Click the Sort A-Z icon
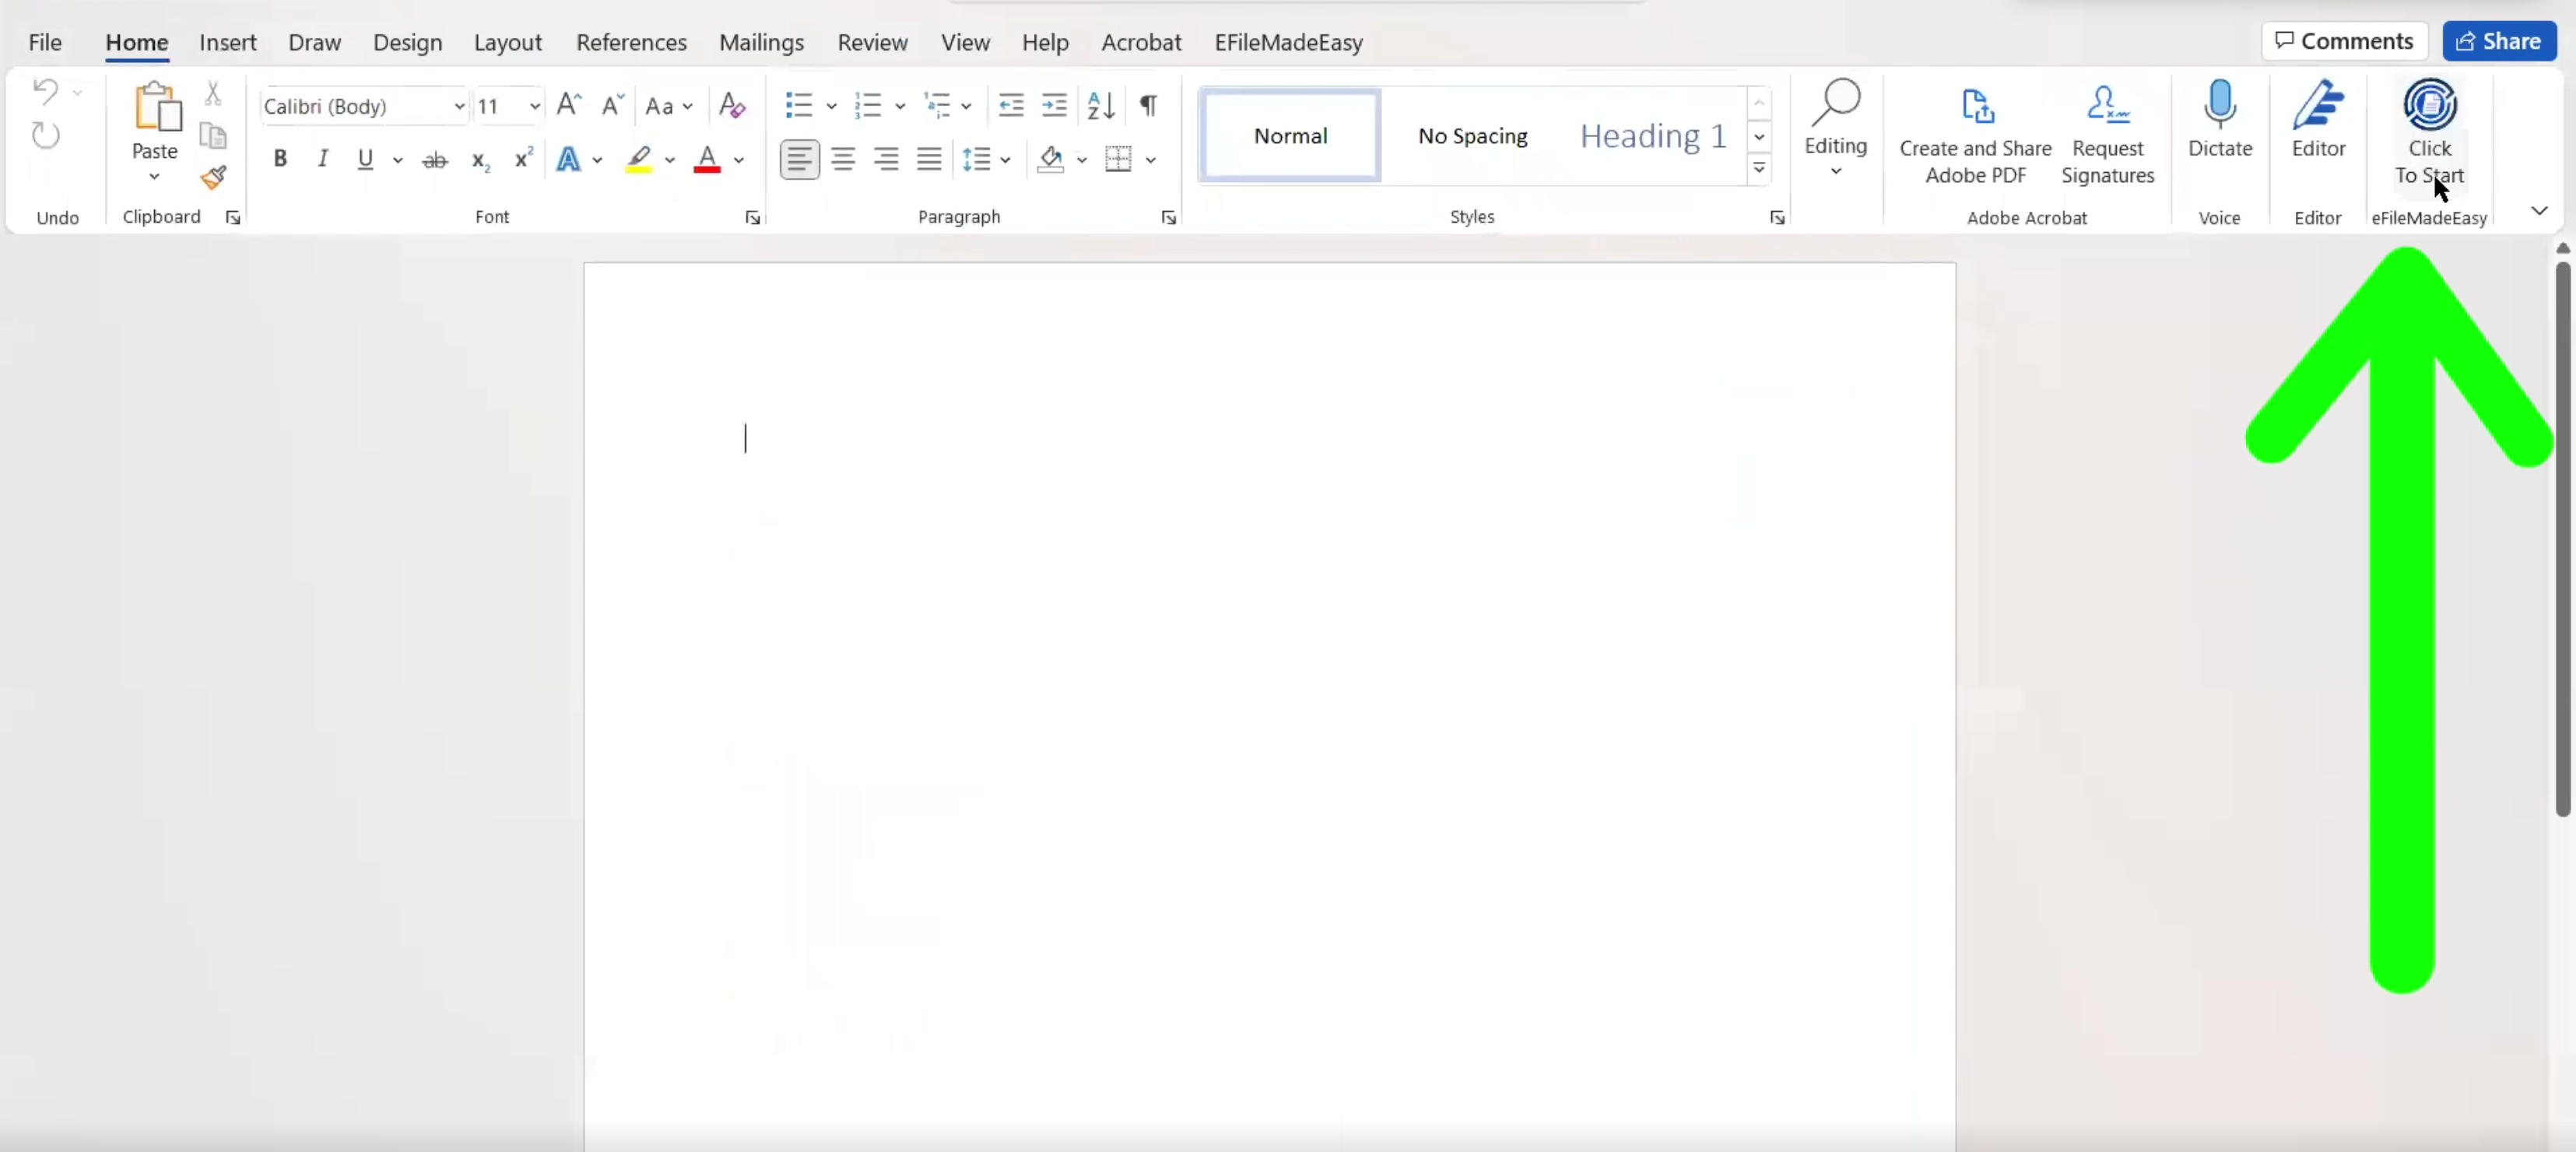 coord(1100,105)
